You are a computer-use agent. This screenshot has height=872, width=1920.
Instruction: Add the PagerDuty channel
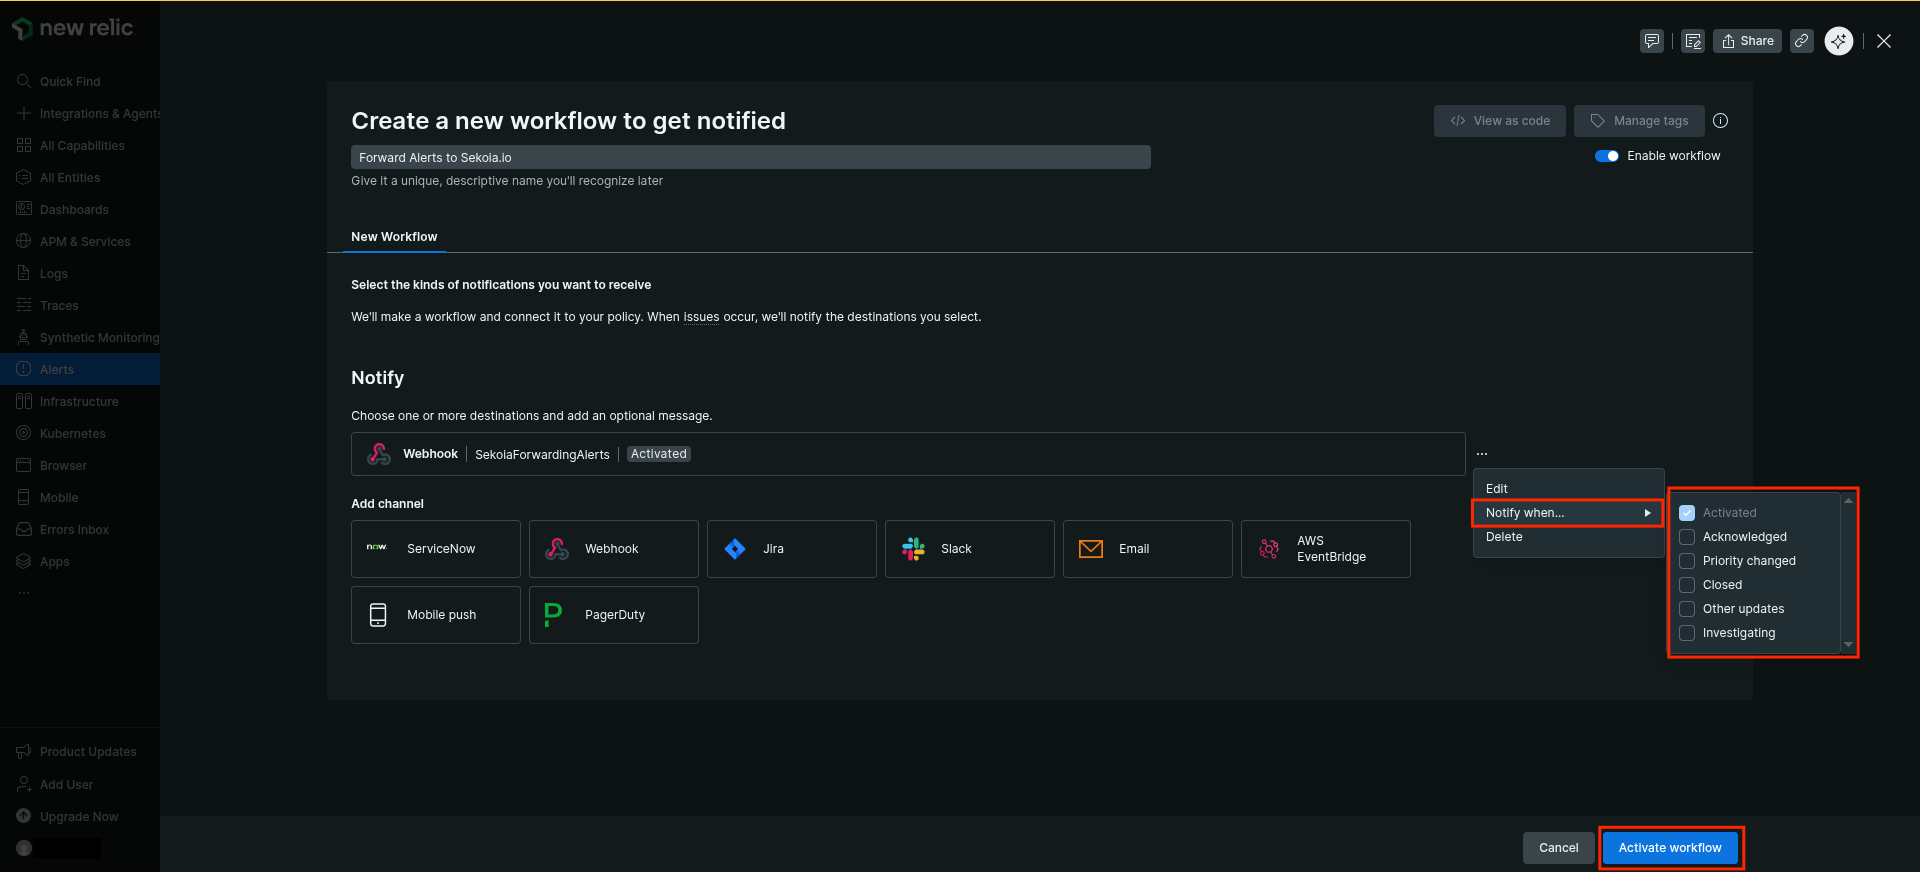point(613,615)
